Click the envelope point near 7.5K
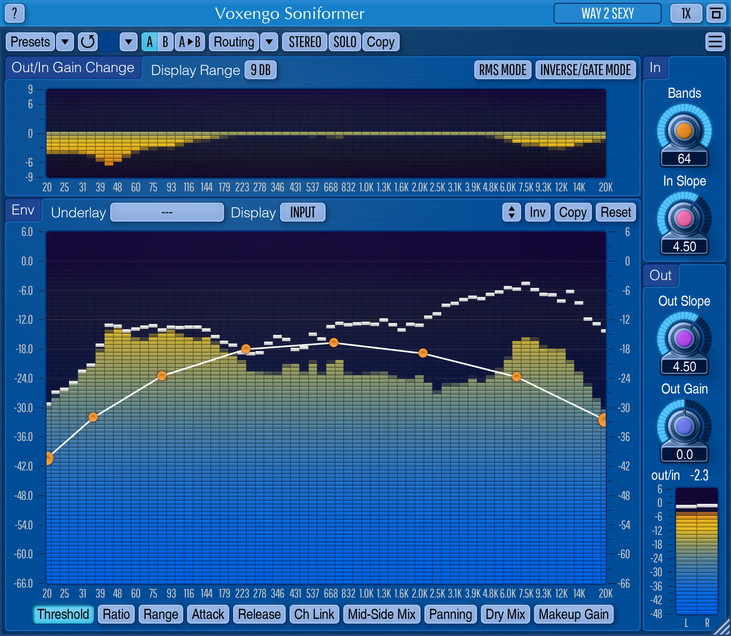731x636 pixels. point(517,377)
